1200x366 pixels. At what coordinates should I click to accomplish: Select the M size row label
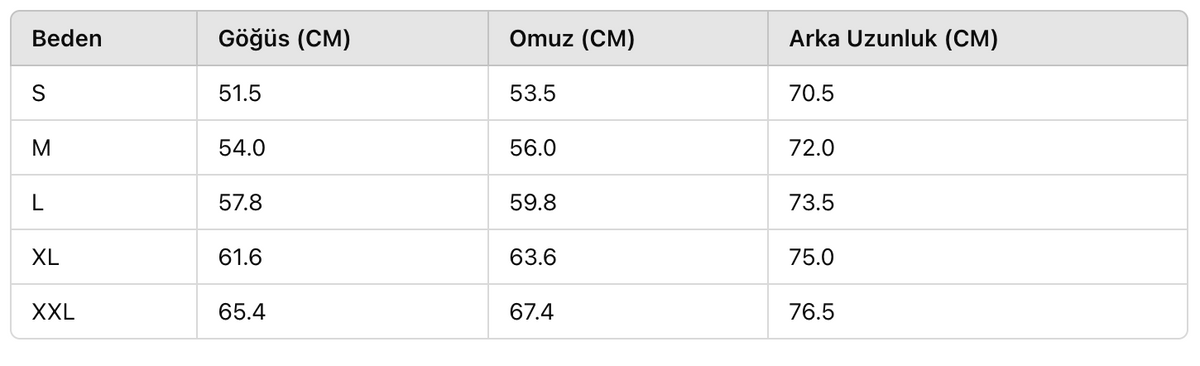[41, 148]
